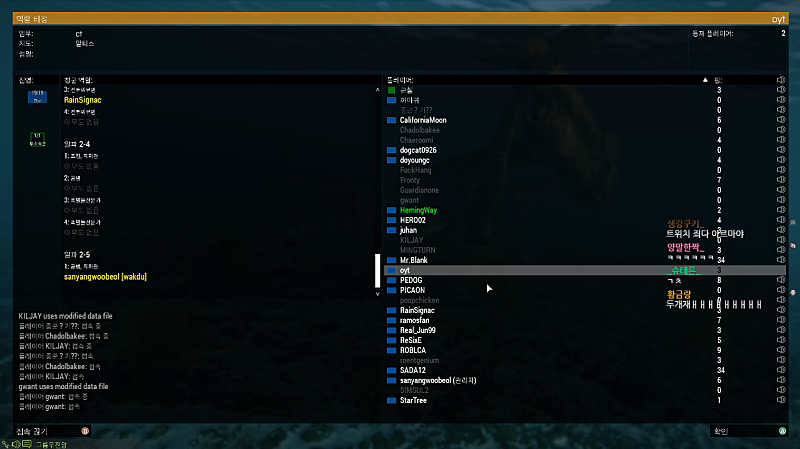Click speaker icon on doyoungc row
The width and height of the screenshot is (800, 449).
coord(781,160)
